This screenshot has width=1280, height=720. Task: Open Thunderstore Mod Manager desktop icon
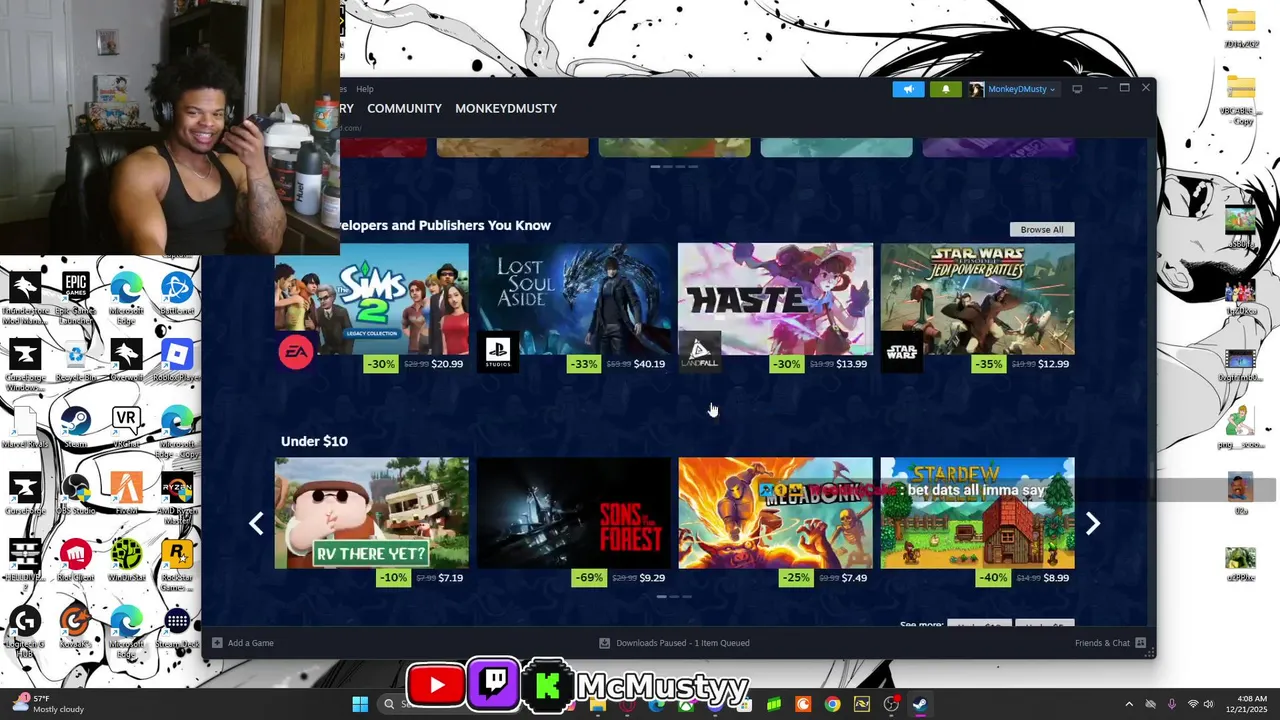(x=25, y=298)
